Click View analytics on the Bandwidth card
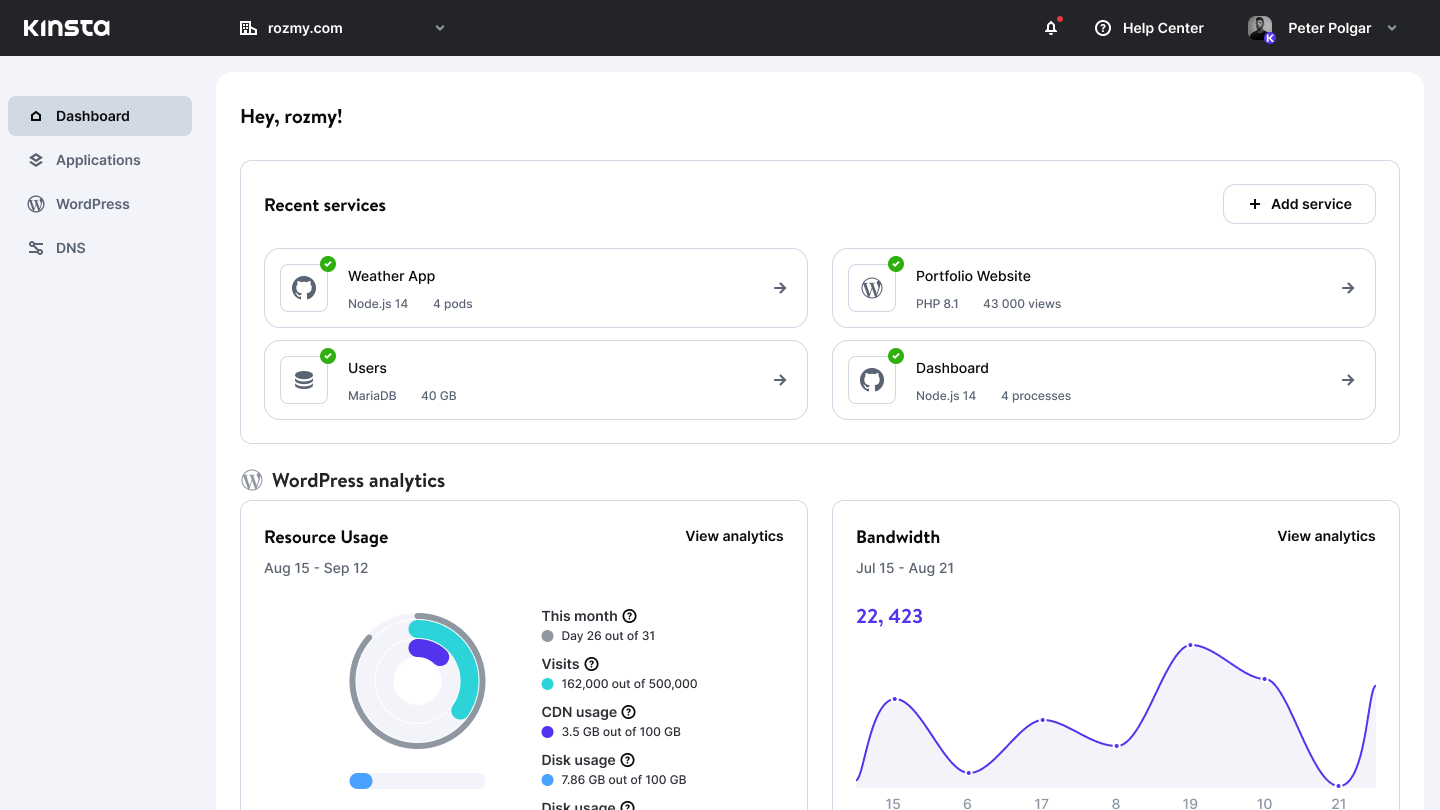This screenshot has height=810, width=1440. (1326, 536)
